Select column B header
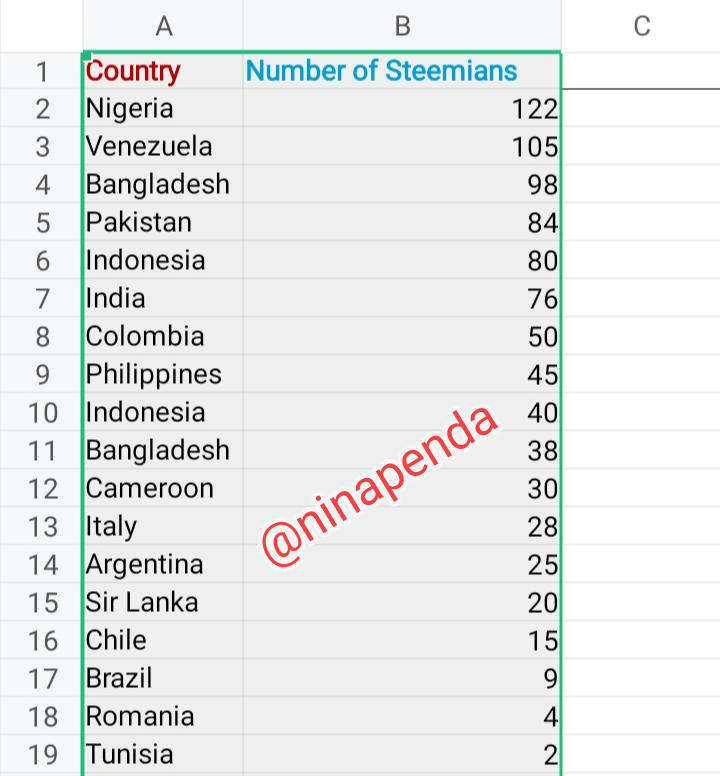720x776 pixels. (401, 26)
